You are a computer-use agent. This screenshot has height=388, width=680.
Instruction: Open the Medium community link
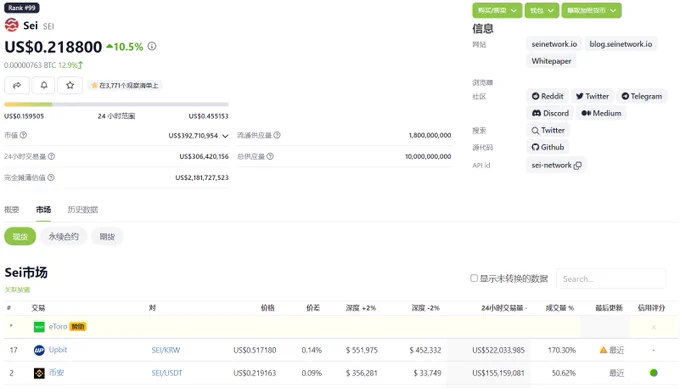[601, 113]
